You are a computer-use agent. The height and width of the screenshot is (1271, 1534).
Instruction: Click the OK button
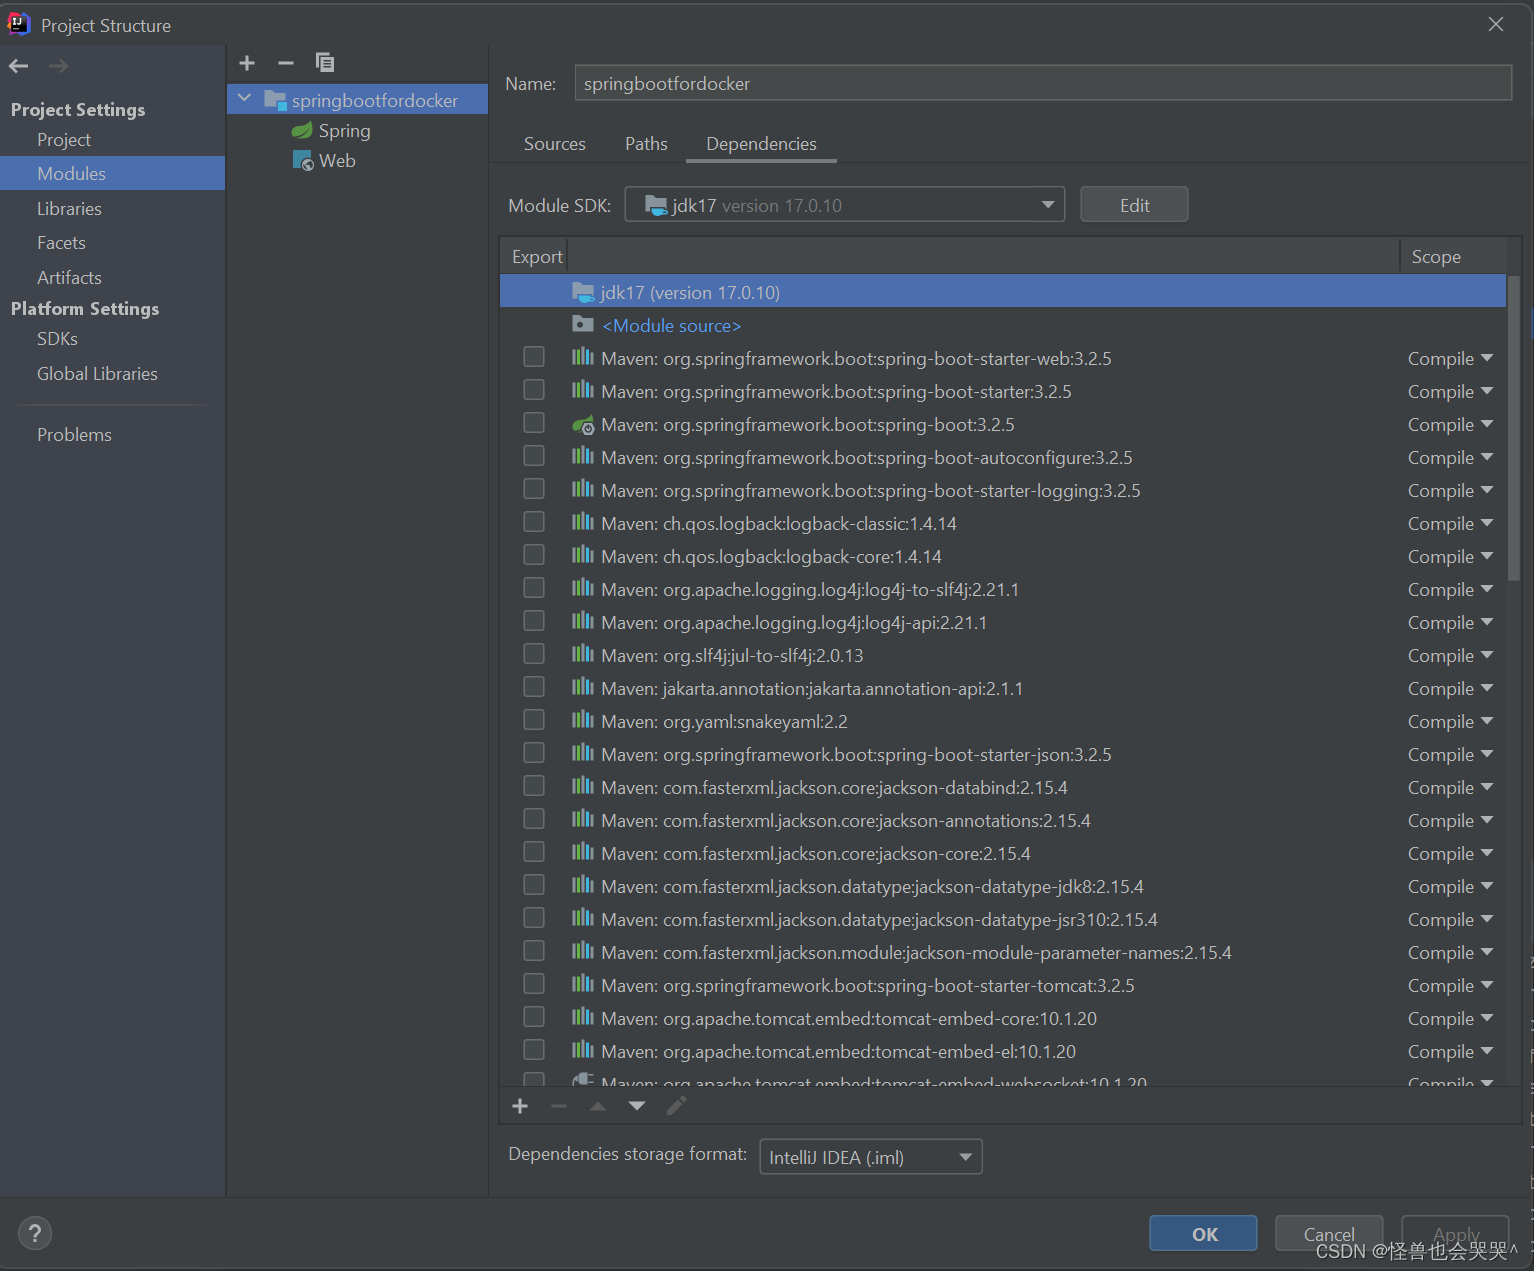1204,1234
